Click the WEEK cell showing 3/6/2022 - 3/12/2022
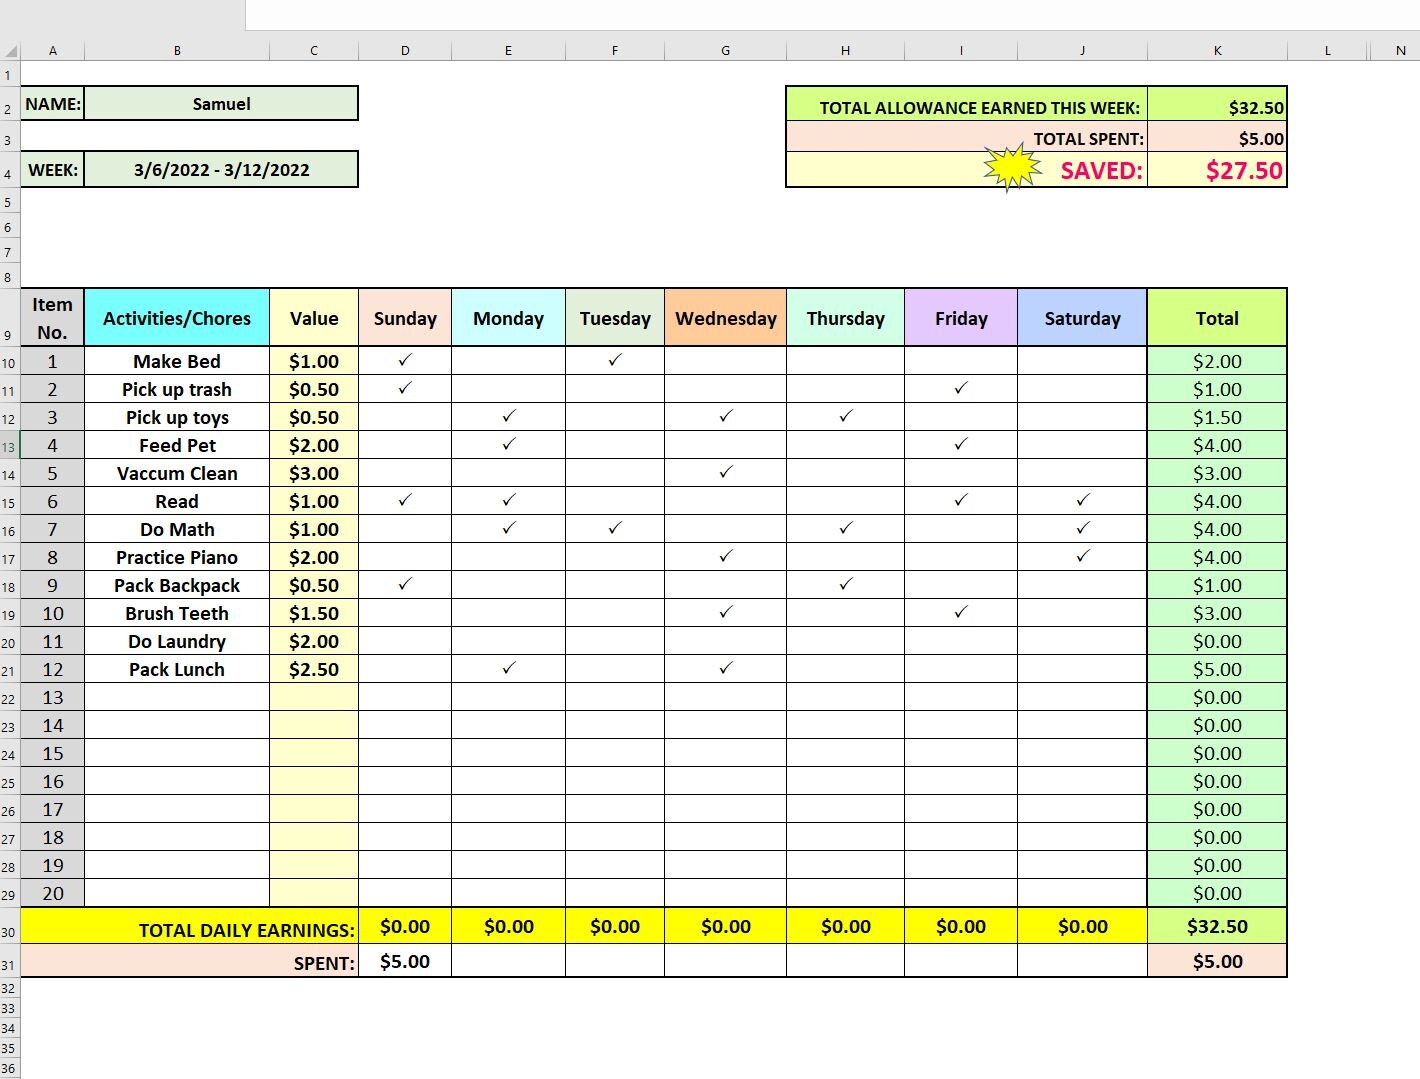1420x1079 pixels. 221,169
